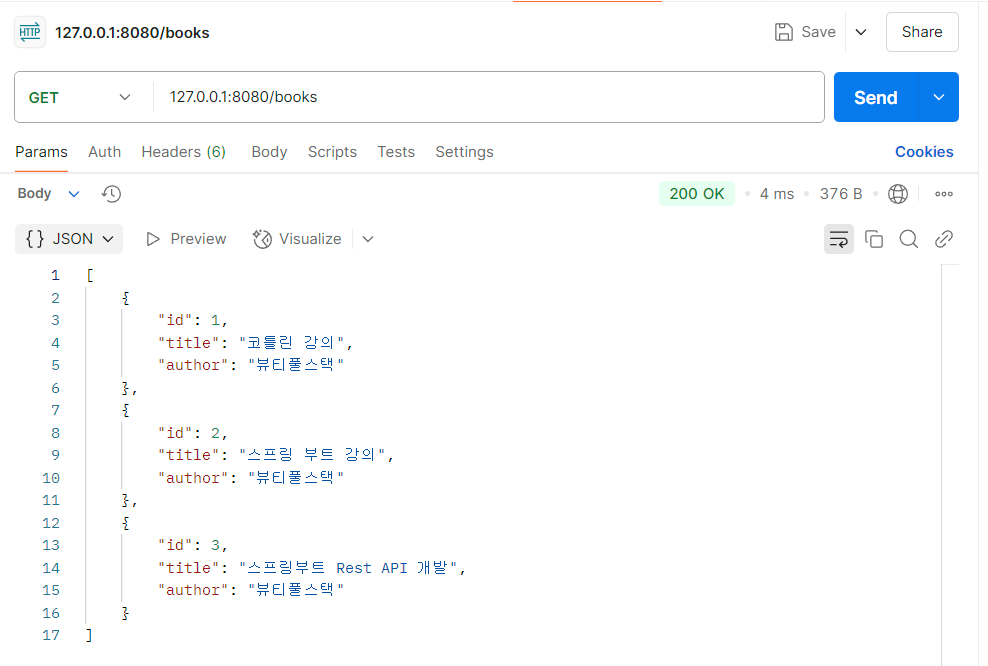This screenshot has height=666, width=988.
Task: Open network information via the globe icon
Action: pyautogui.click(x=897, y=193)
